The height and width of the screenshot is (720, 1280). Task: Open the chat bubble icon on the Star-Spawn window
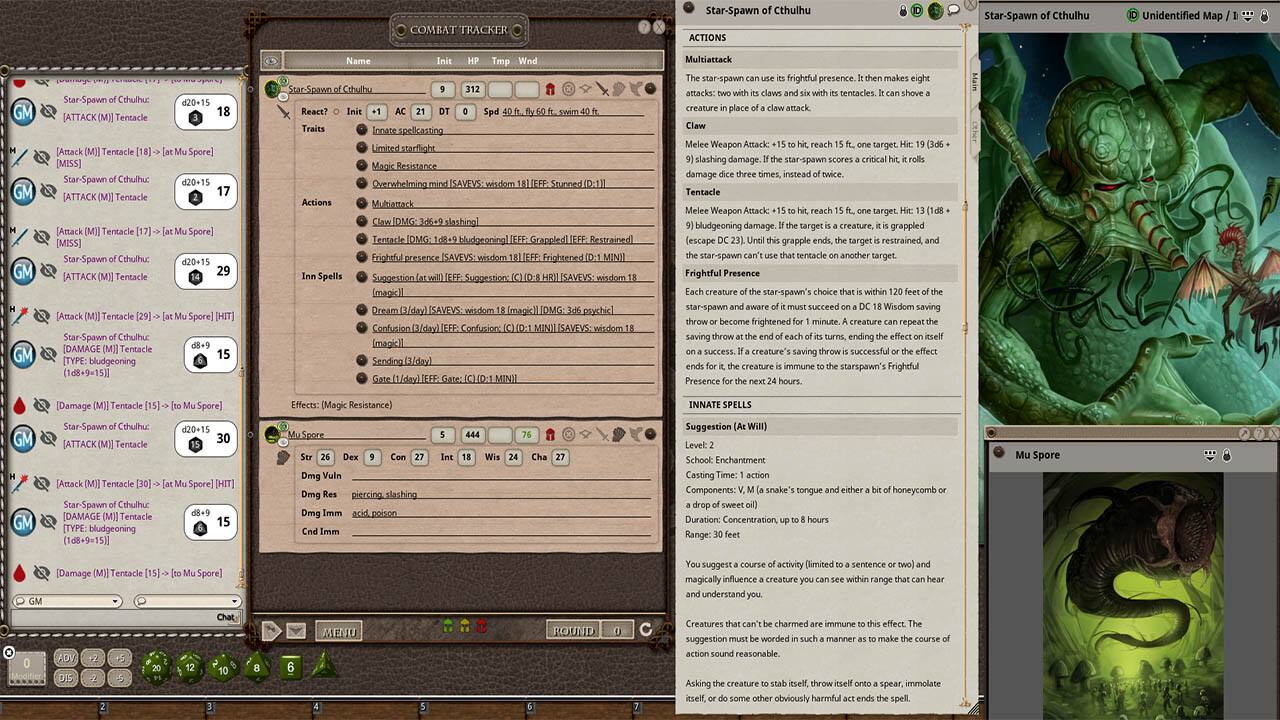952,9
